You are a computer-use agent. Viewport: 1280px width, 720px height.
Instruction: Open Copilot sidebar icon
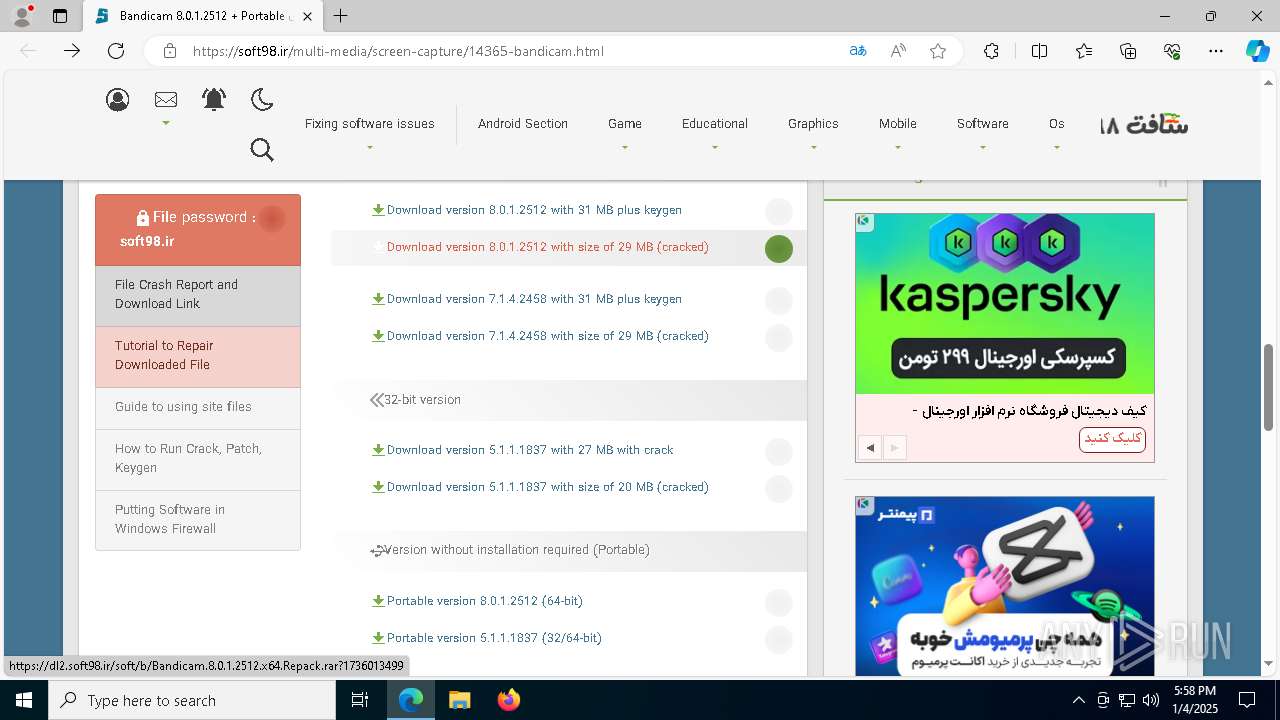1257,51
